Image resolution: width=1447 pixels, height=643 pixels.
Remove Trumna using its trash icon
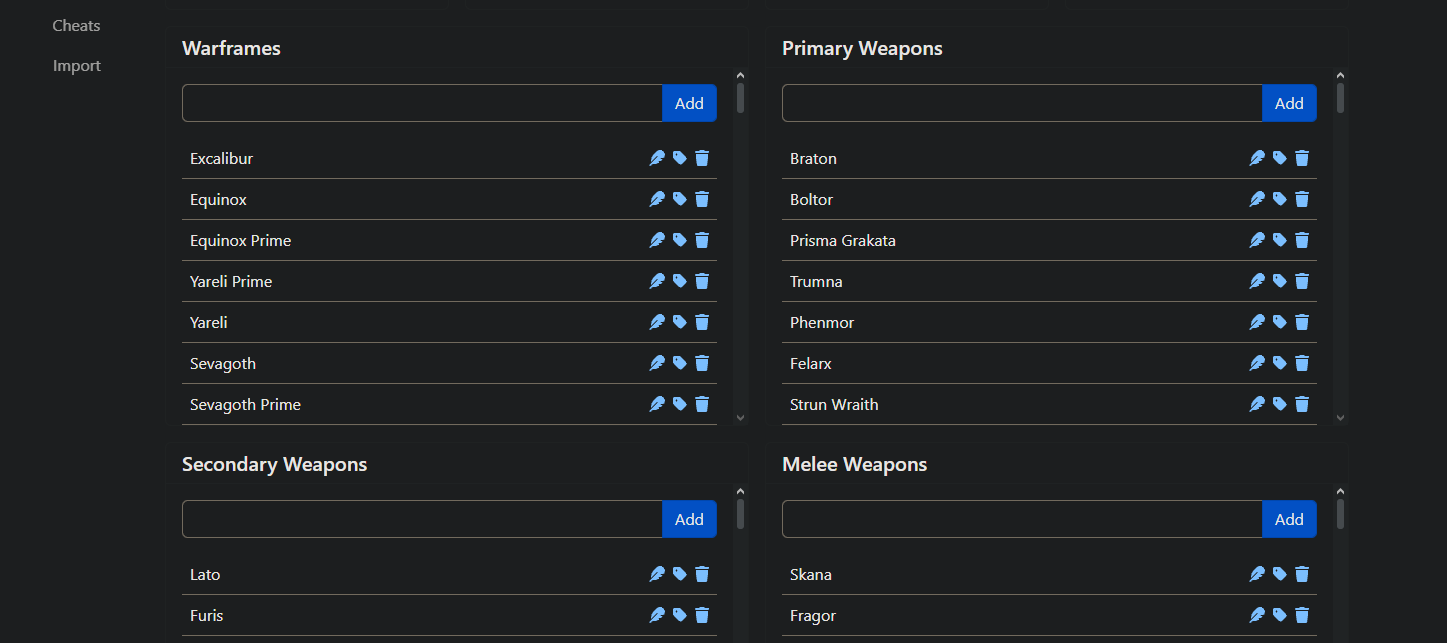coord(1302,281)
